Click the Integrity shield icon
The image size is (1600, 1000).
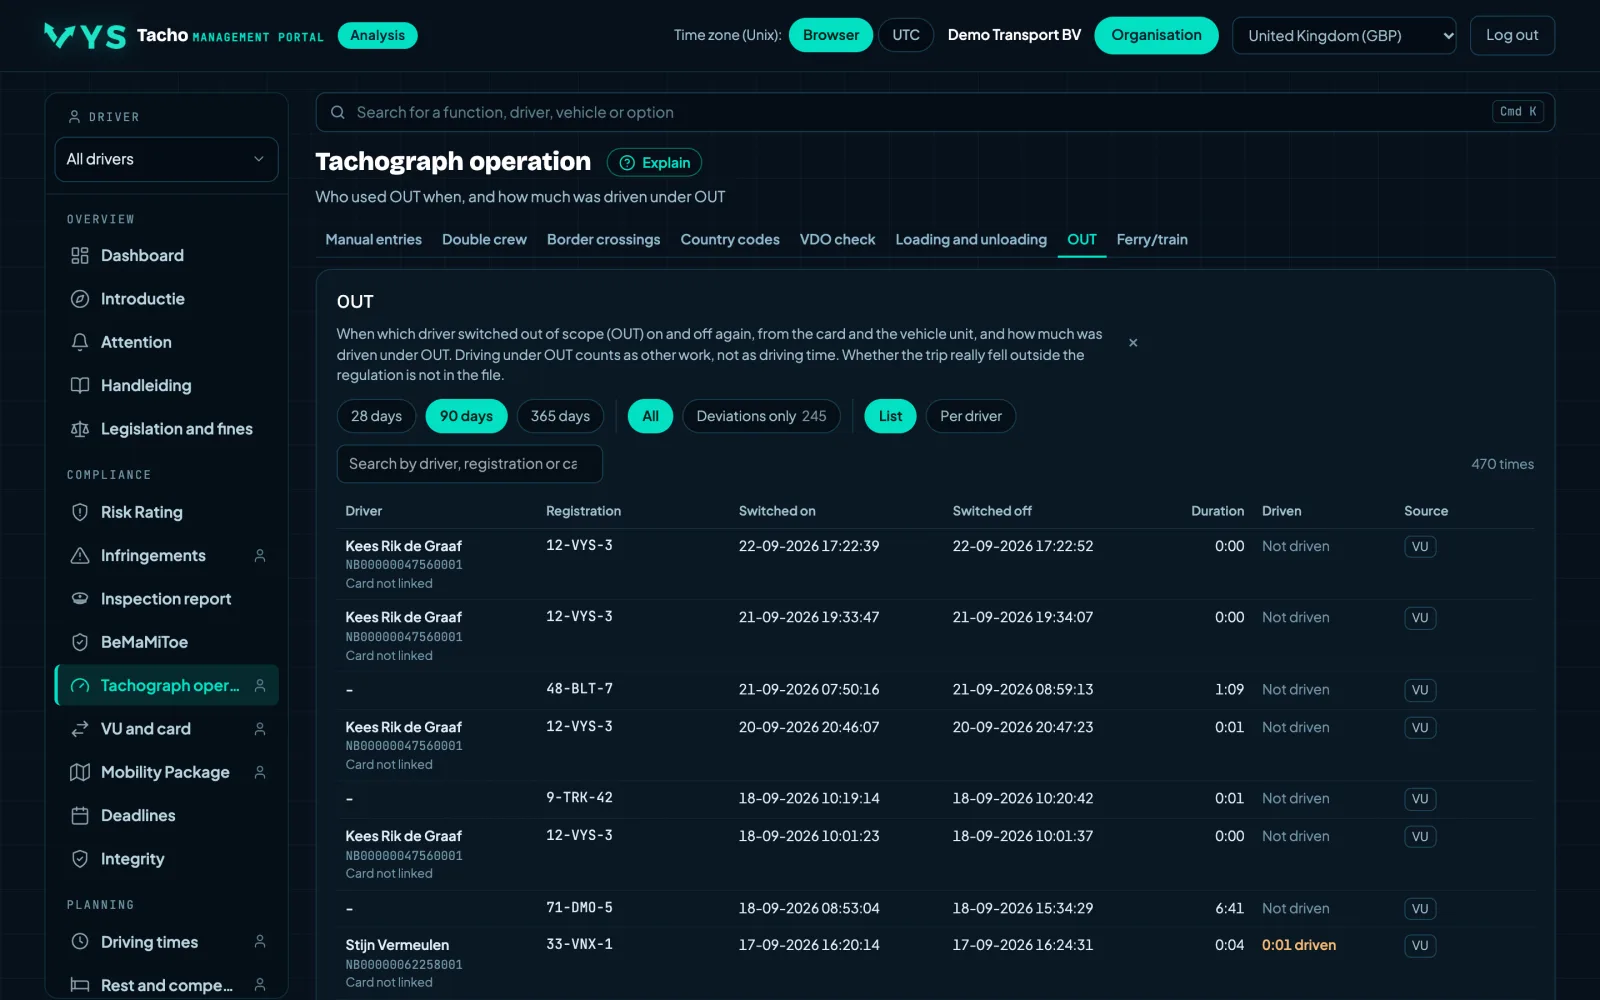point(80,859)
